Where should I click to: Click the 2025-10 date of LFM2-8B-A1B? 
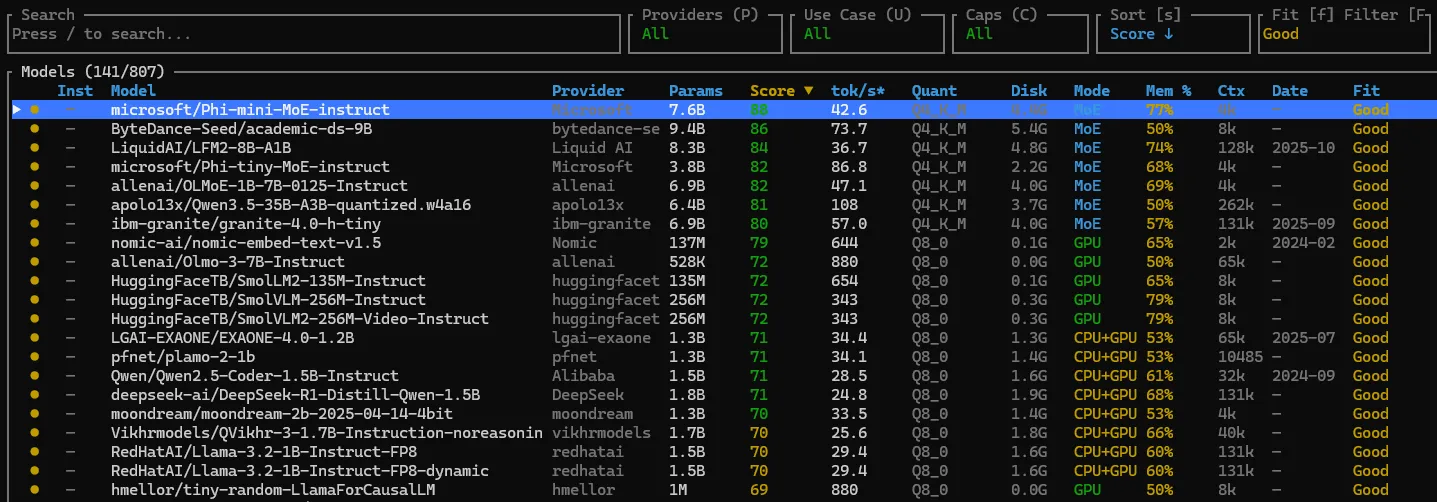pyautogui.click(x=1303, y=148)
